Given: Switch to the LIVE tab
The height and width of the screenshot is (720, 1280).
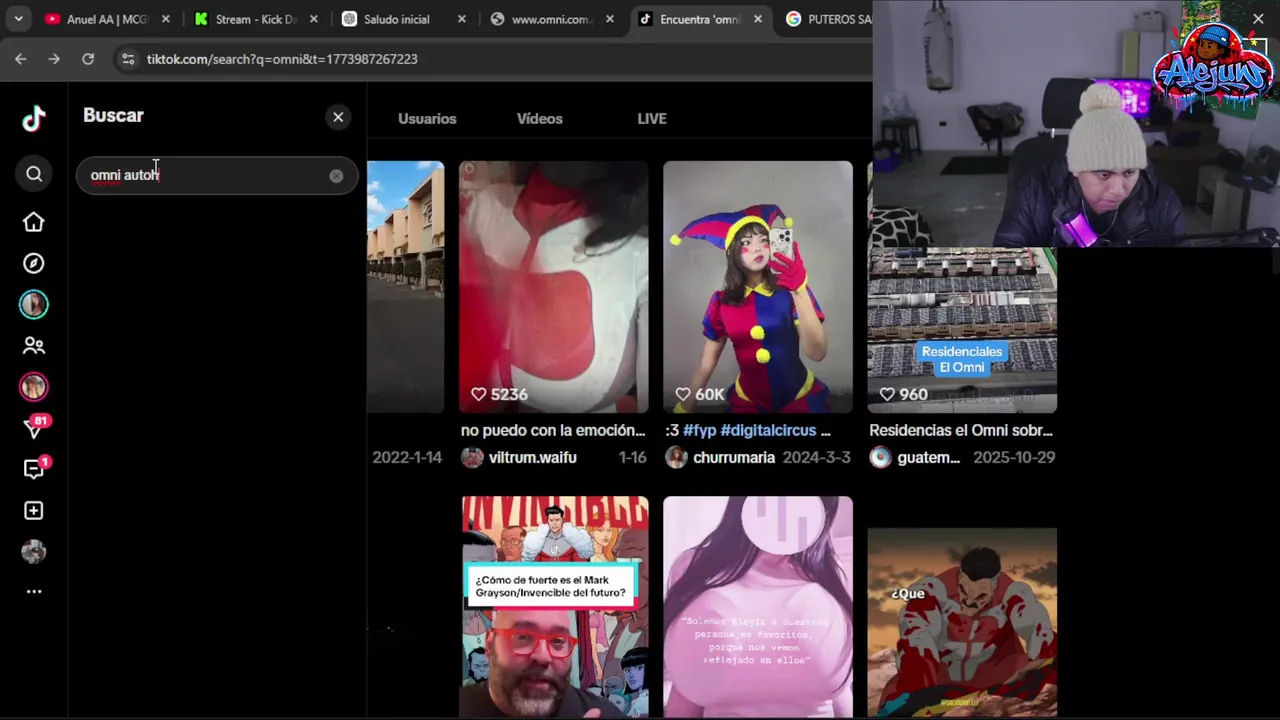Looking at the screenshot, I should (x=652, y=118).
